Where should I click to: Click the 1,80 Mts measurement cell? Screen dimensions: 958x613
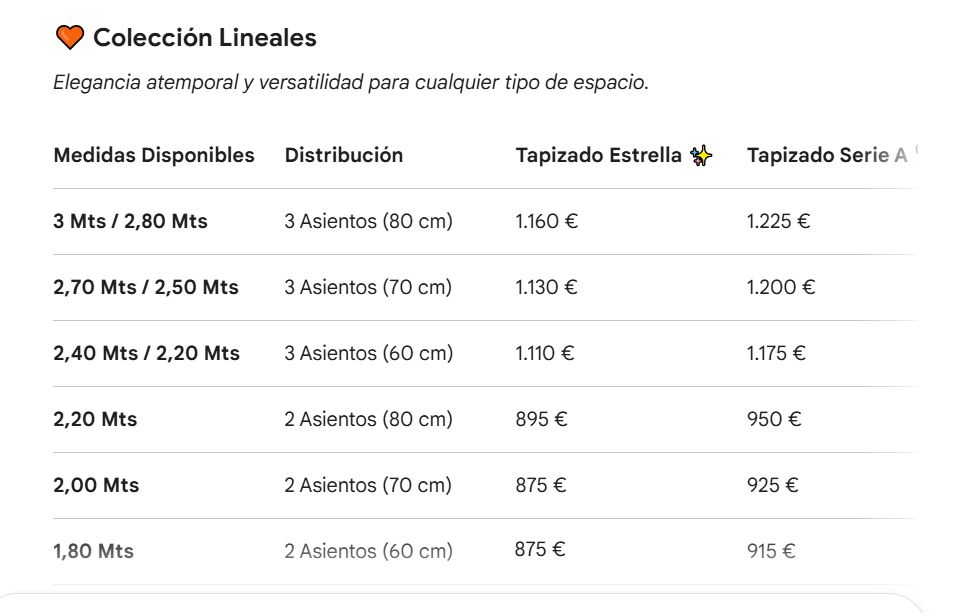pos(93,551)
